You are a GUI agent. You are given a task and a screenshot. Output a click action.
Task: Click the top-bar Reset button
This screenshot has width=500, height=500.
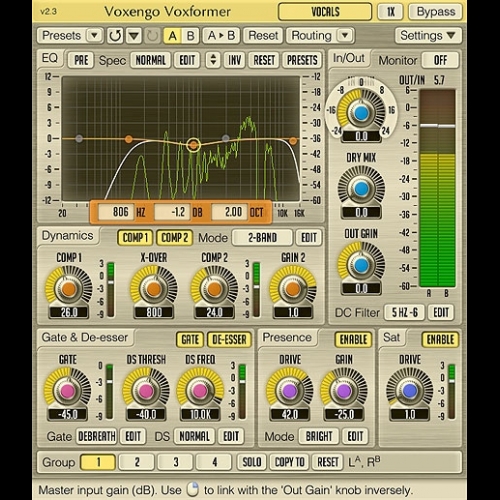(x=263, y=36)
